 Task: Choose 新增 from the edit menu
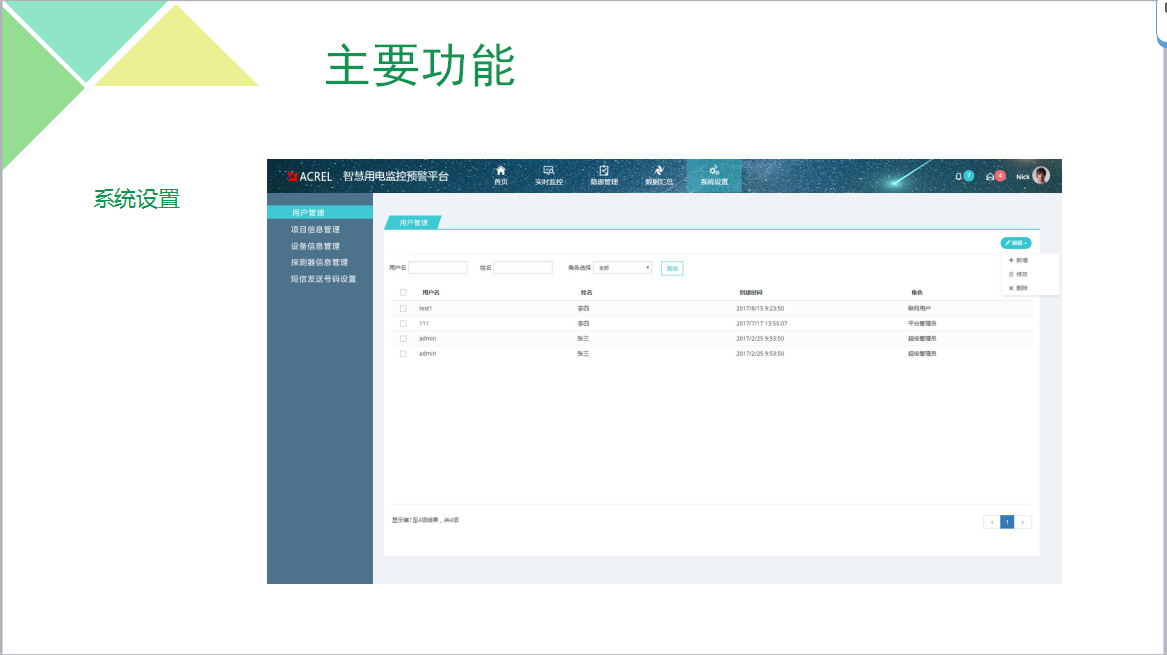pos(1021,260)
